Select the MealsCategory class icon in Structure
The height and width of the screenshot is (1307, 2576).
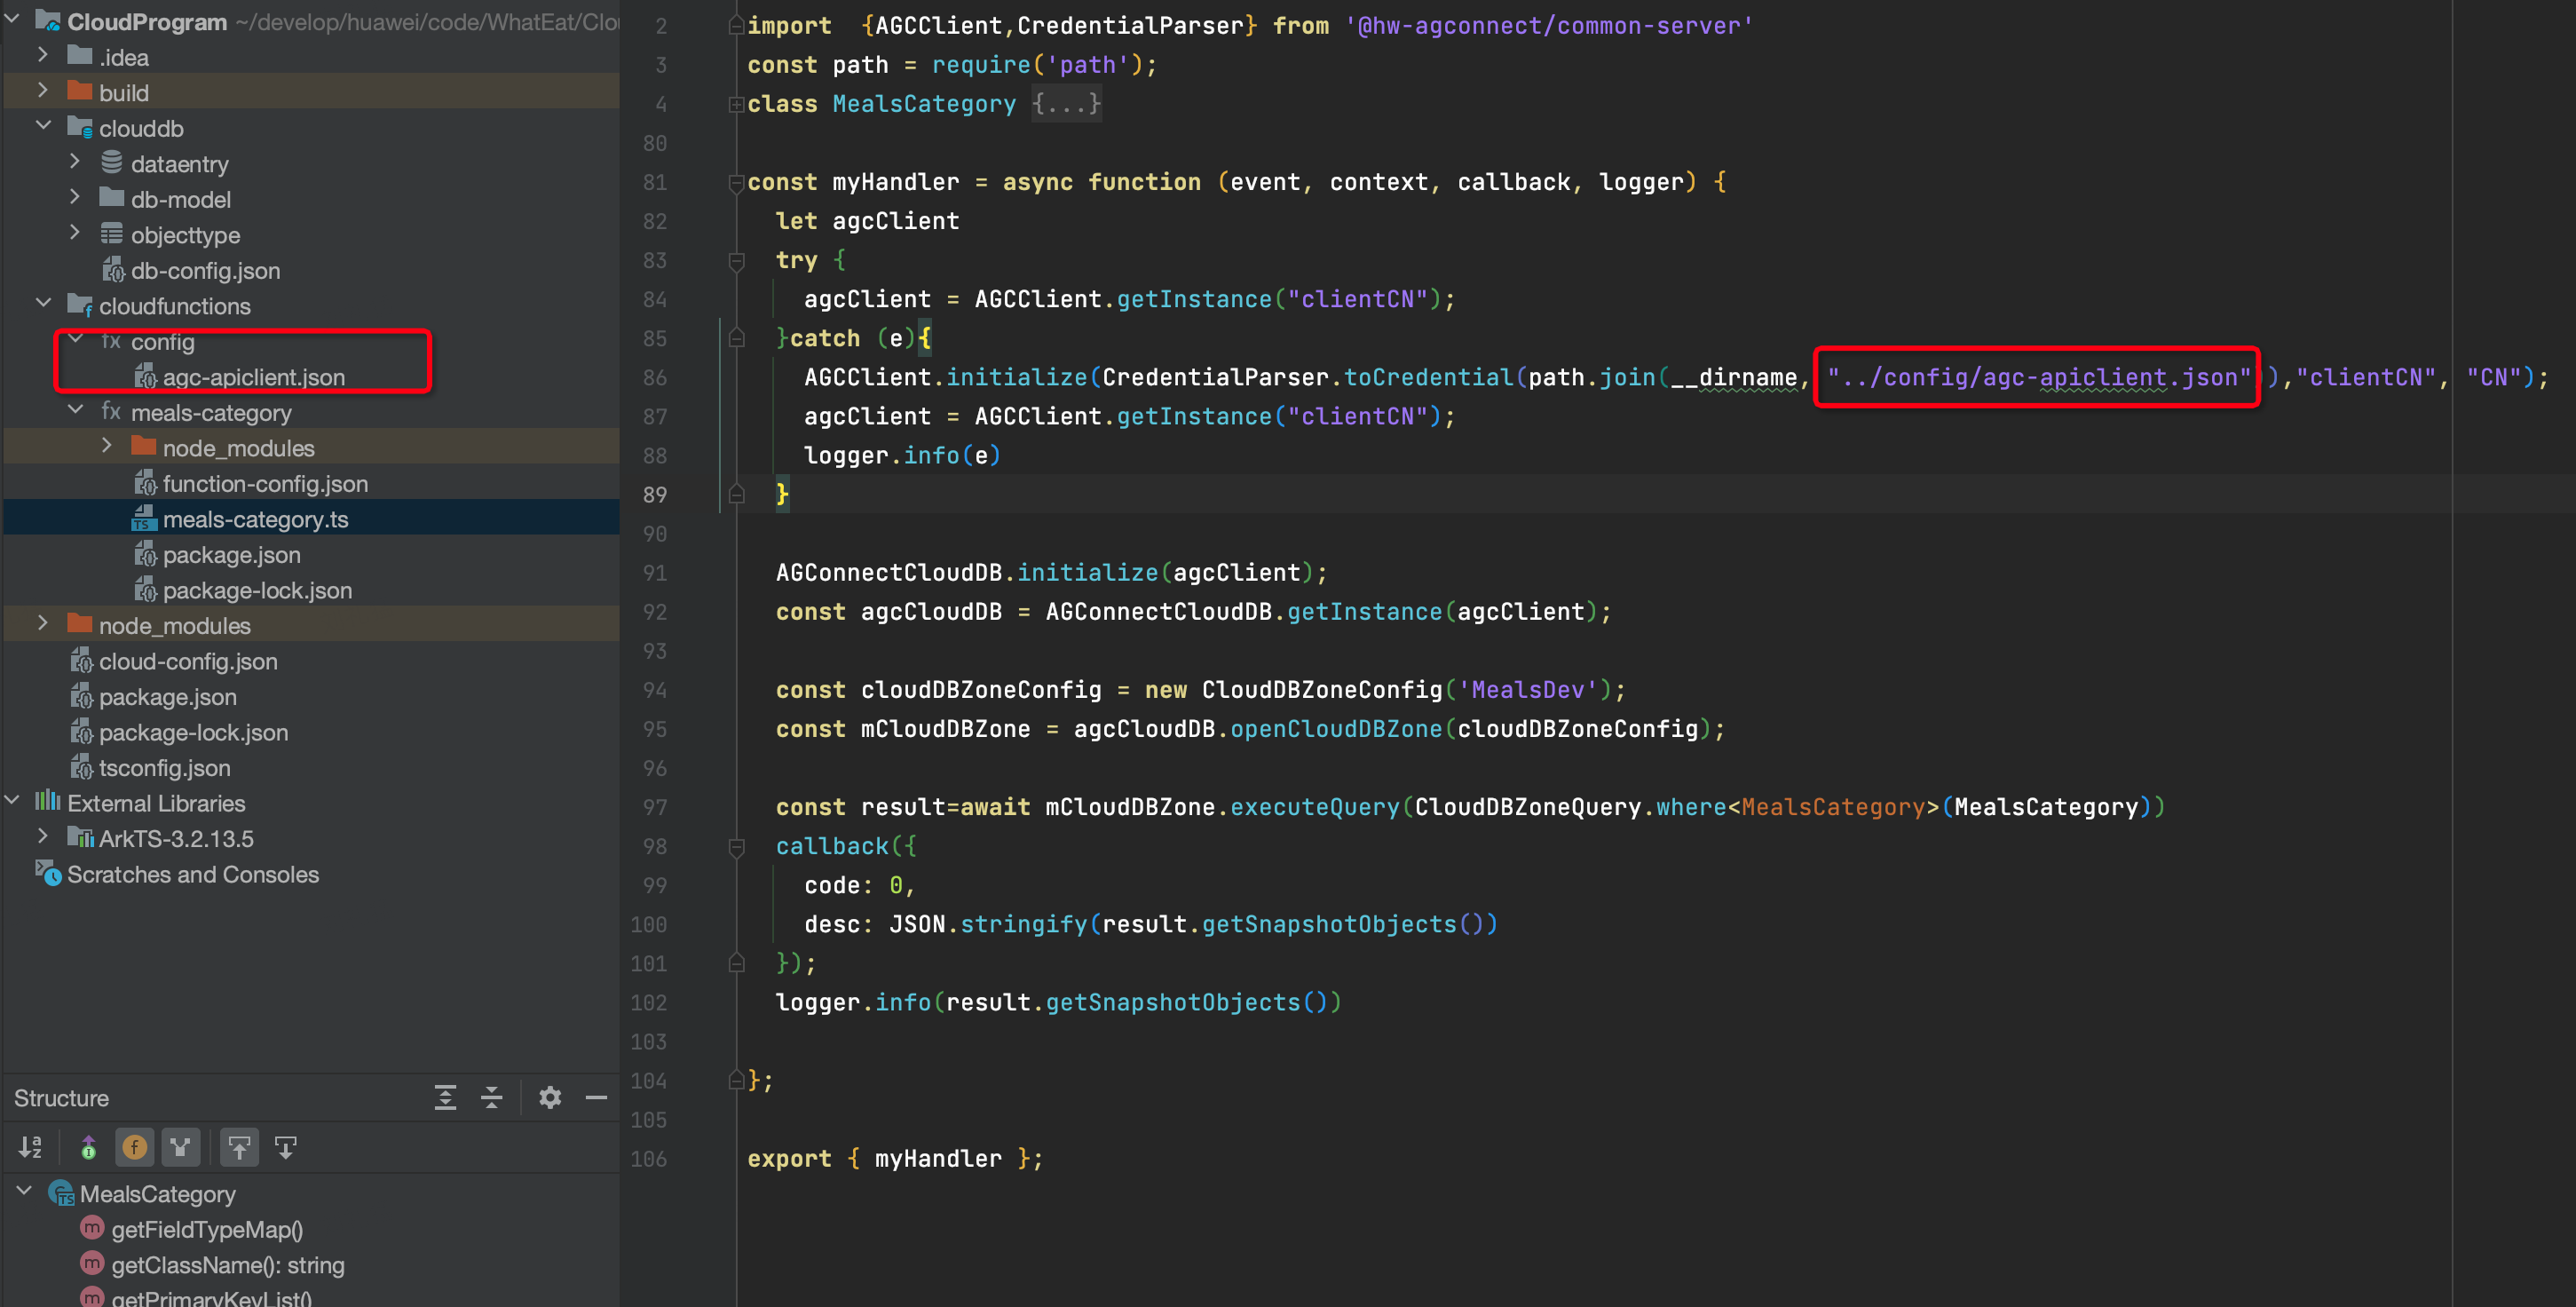(60, 1193)
